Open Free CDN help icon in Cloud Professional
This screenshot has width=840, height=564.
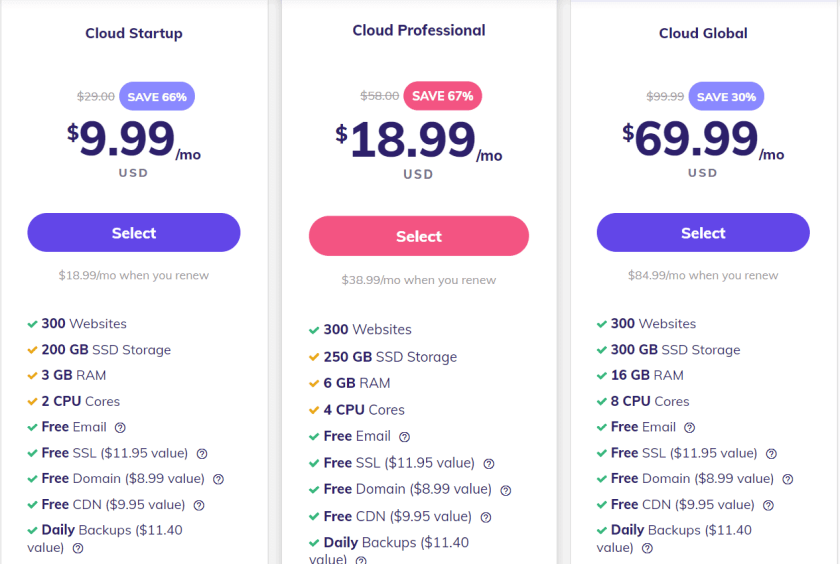(x=486, y=517)
